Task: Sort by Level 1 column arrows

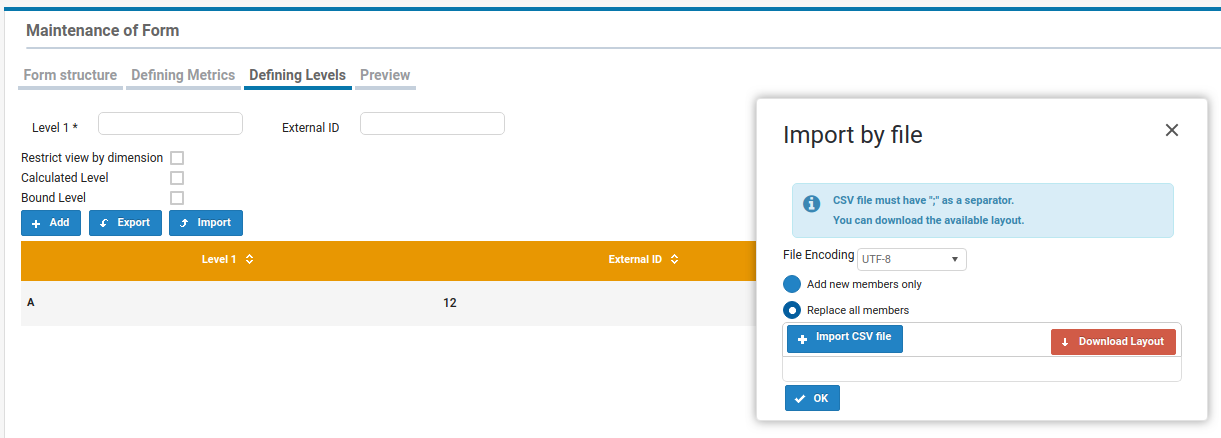Action: click(249, 260)
